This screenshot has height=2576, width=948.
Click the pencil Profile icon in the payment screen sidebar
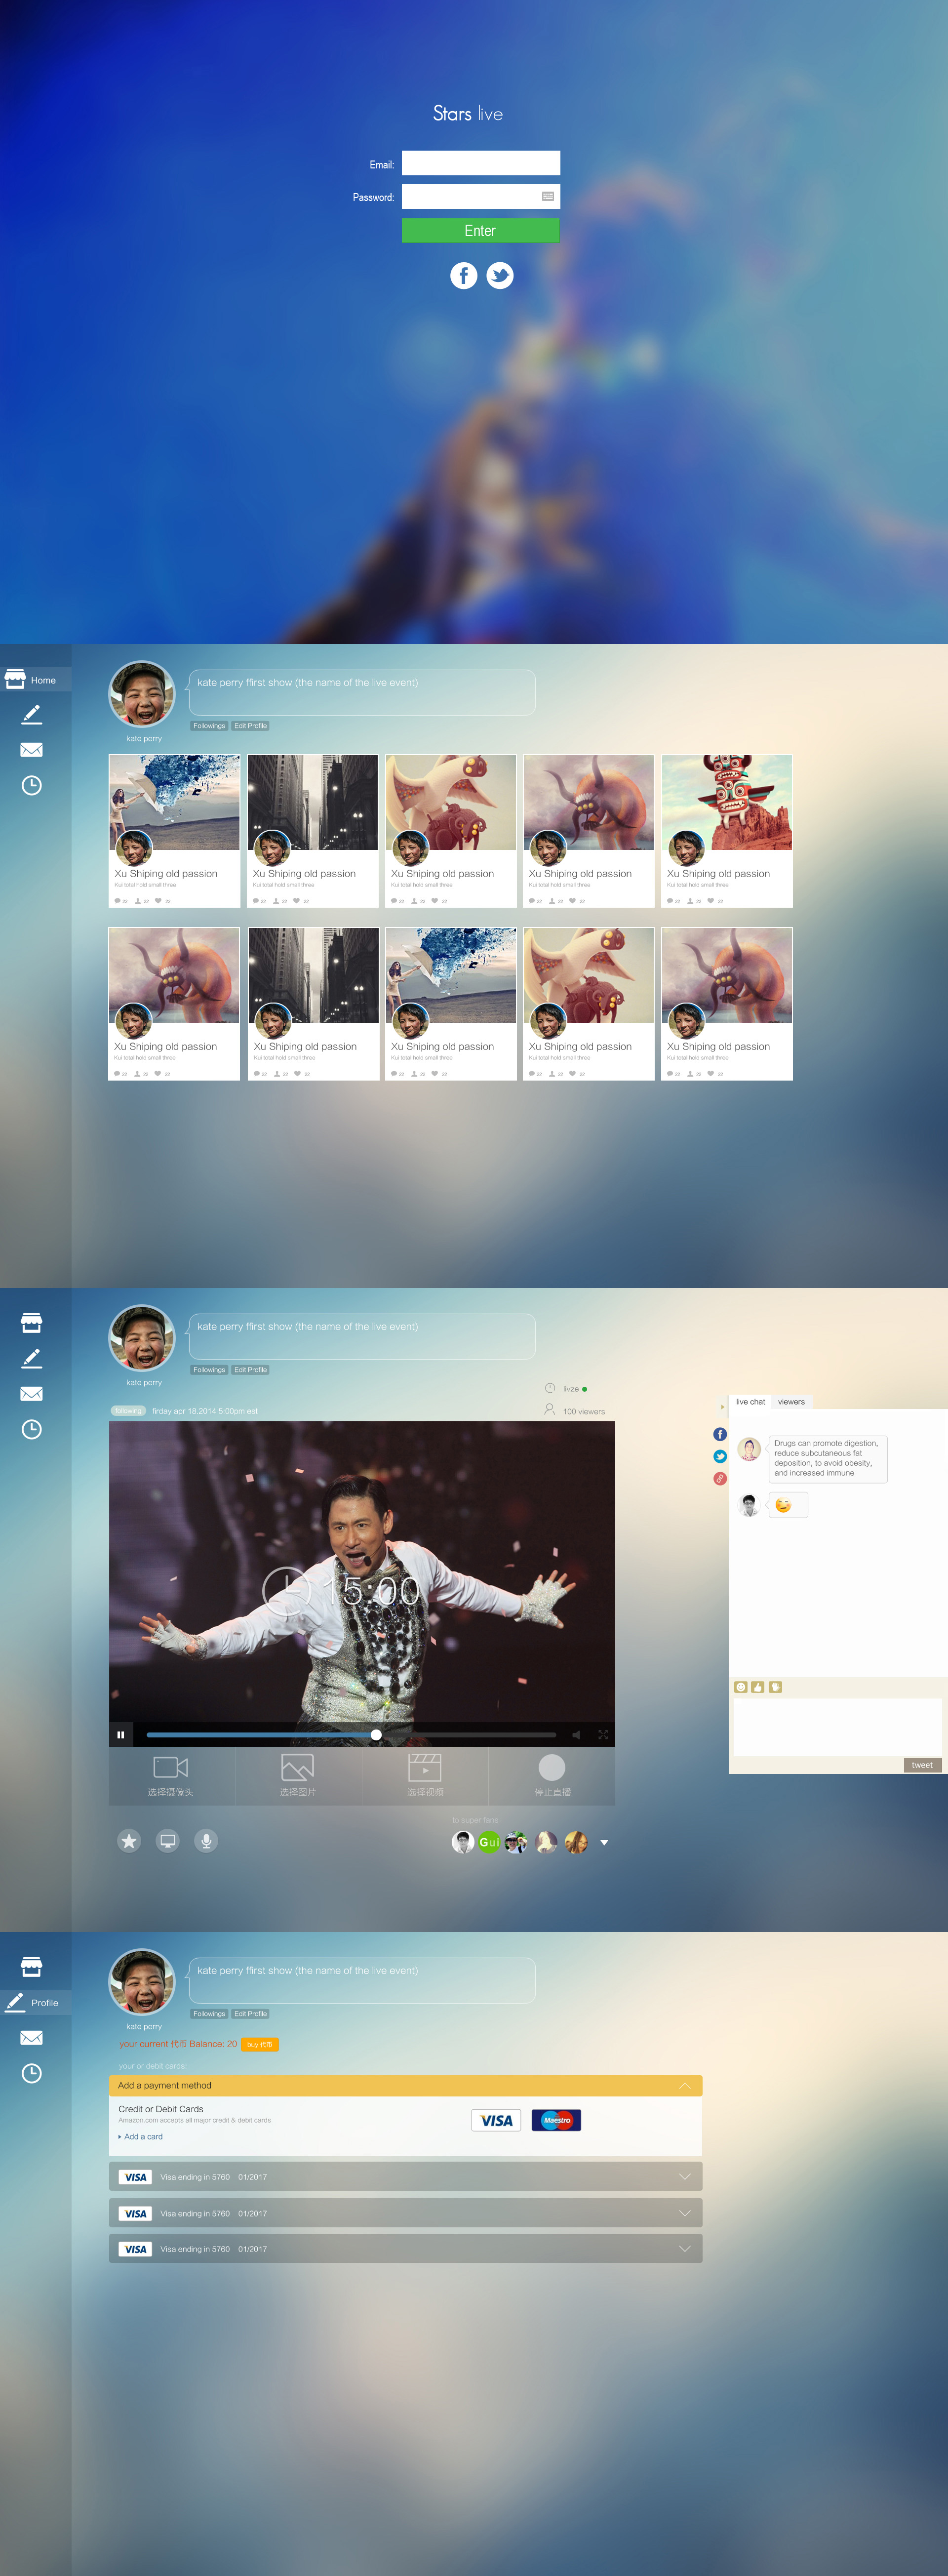15,2002
